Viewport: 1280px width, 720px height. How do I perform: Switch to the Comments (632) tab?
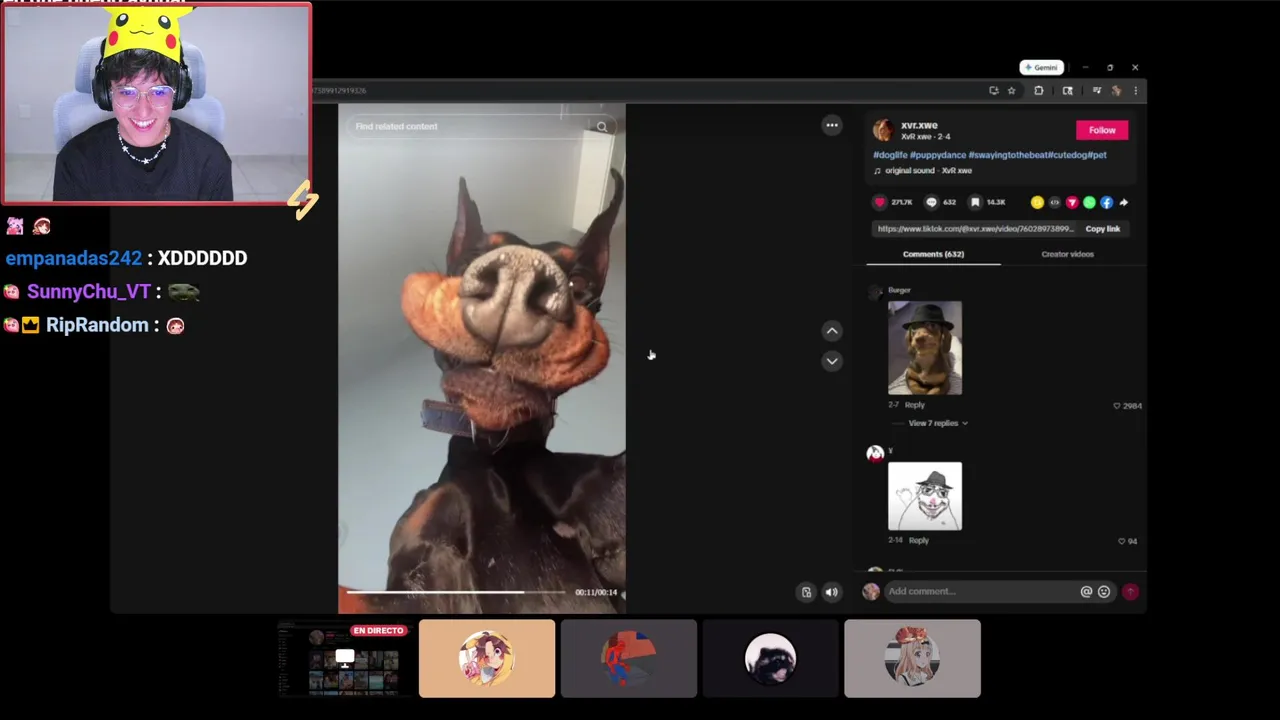pos(933,254)
